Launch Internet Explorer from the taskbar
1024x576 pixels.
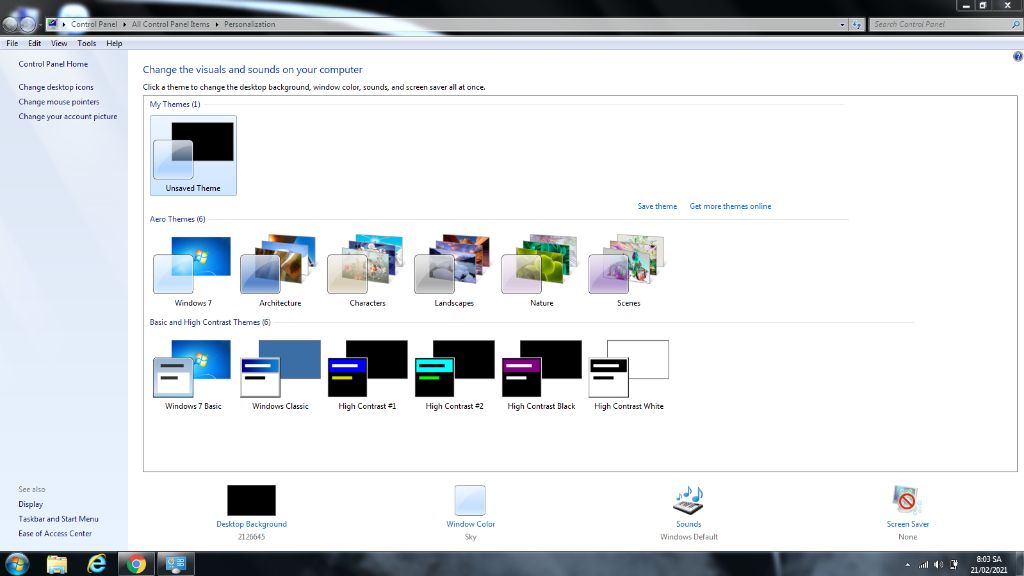pyautogui.click(x=97, y=564)
